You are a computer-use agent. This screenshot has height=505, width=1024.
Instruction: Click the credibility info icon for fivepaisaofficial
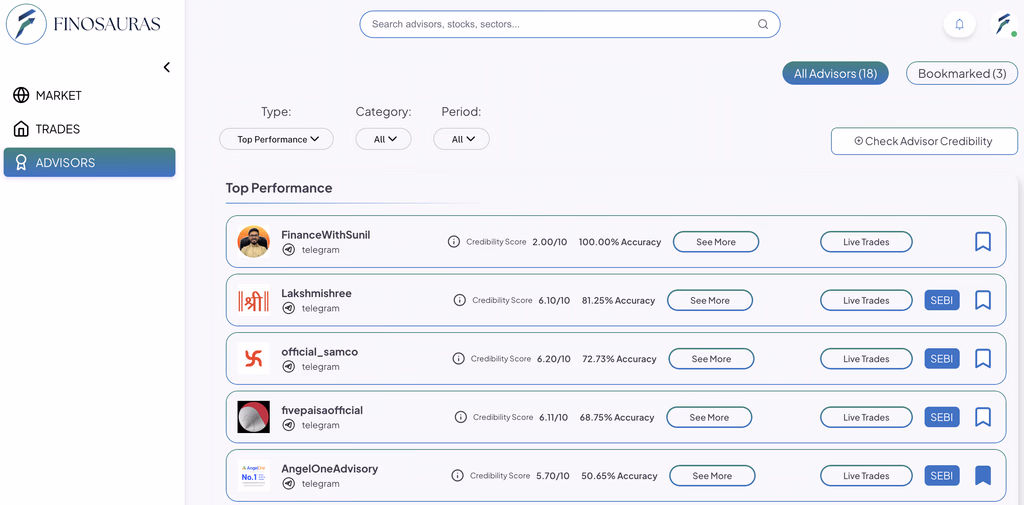460,417
